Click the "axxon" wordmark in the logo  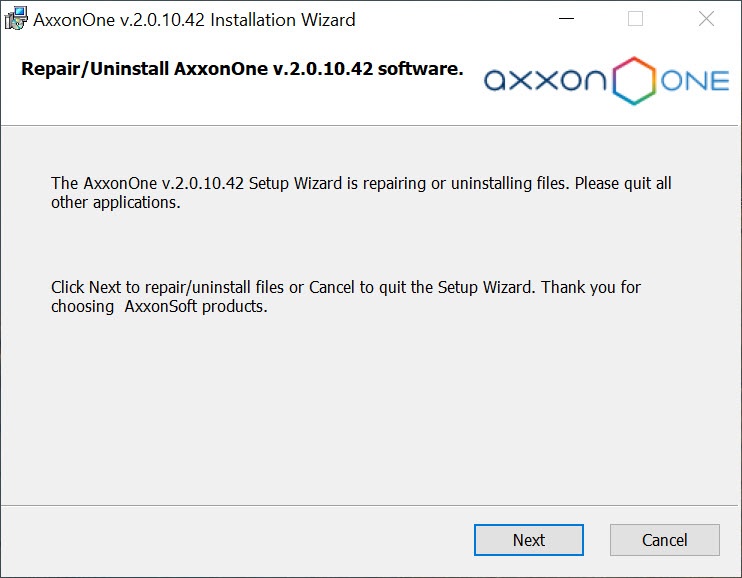546,81
